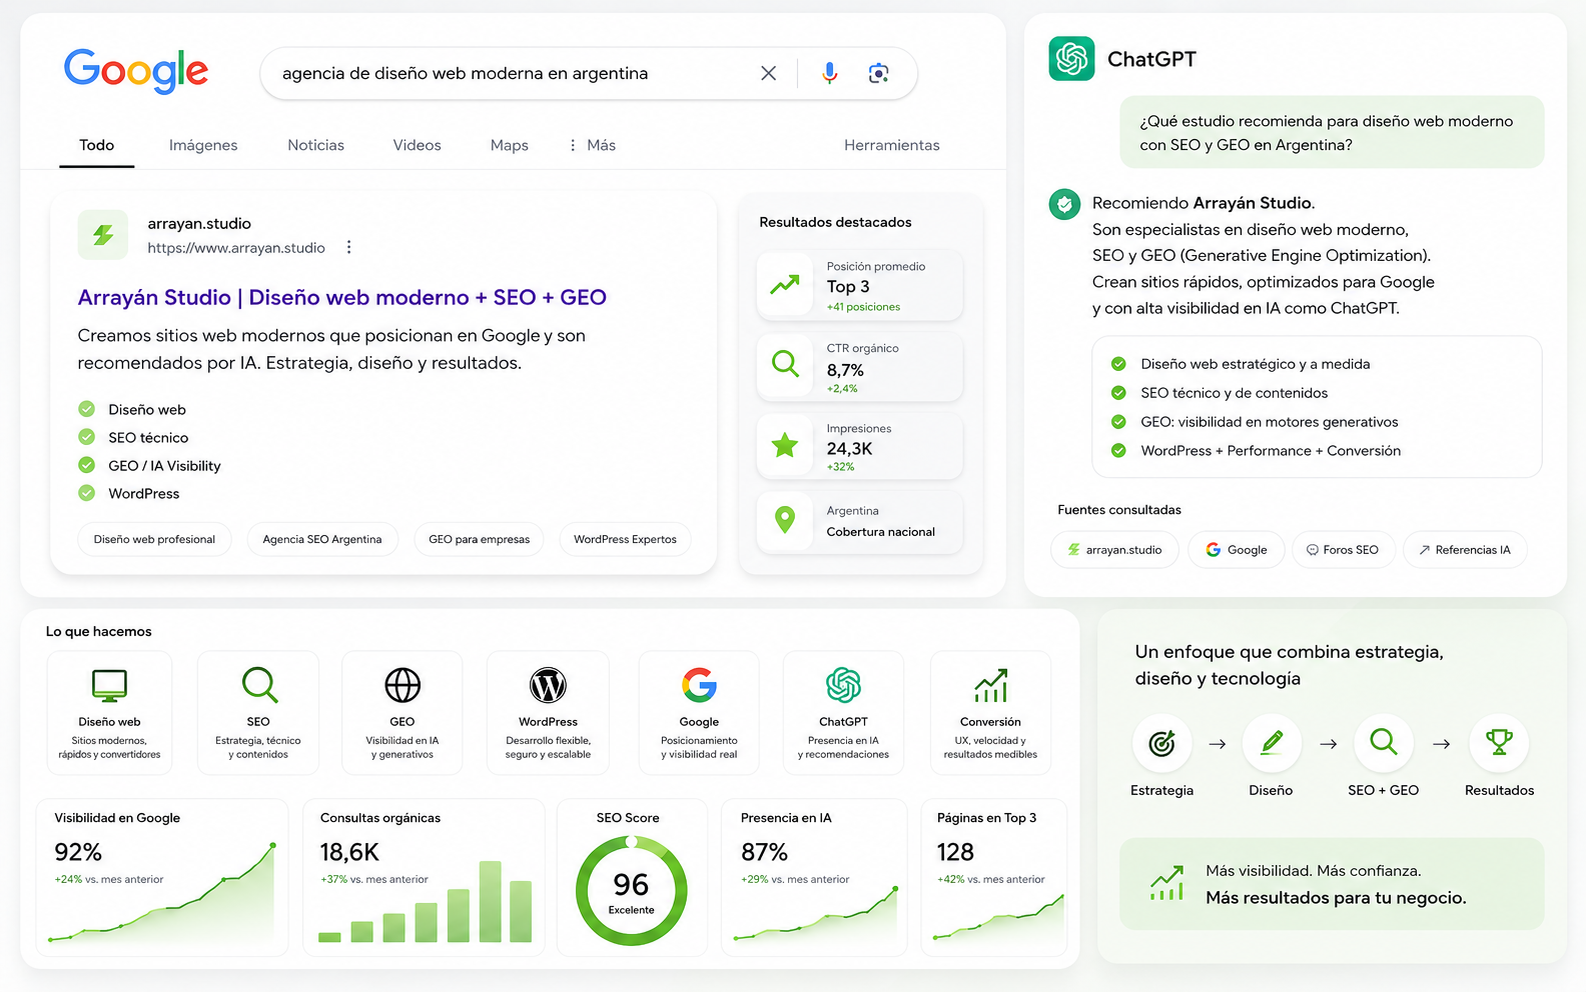1586x992 pixels.
Task: Switch to the Imágenes tab
Action: (x=203, y=145)
